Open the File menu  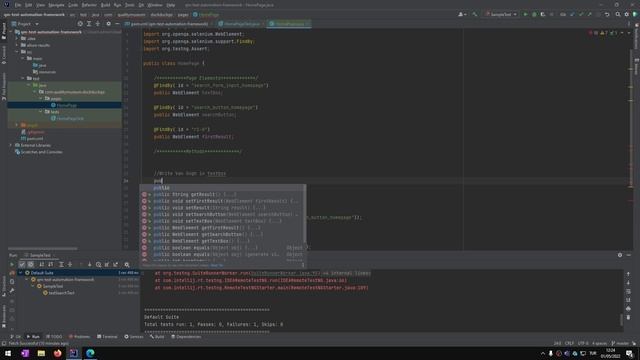click(18, 5)
